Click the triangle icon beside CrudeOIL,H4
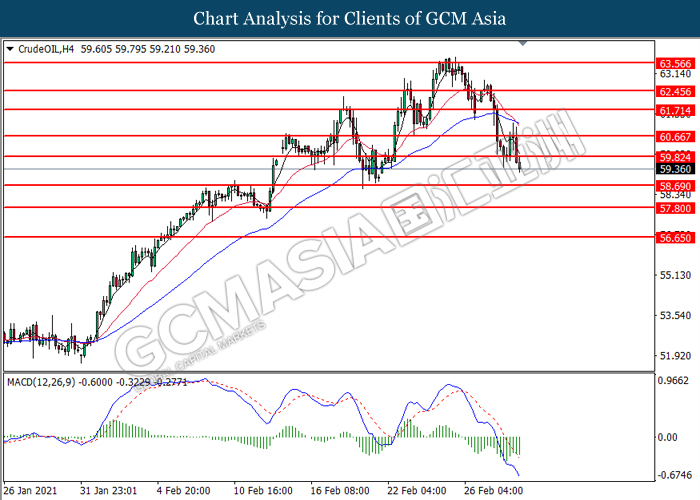 [10, 49]
